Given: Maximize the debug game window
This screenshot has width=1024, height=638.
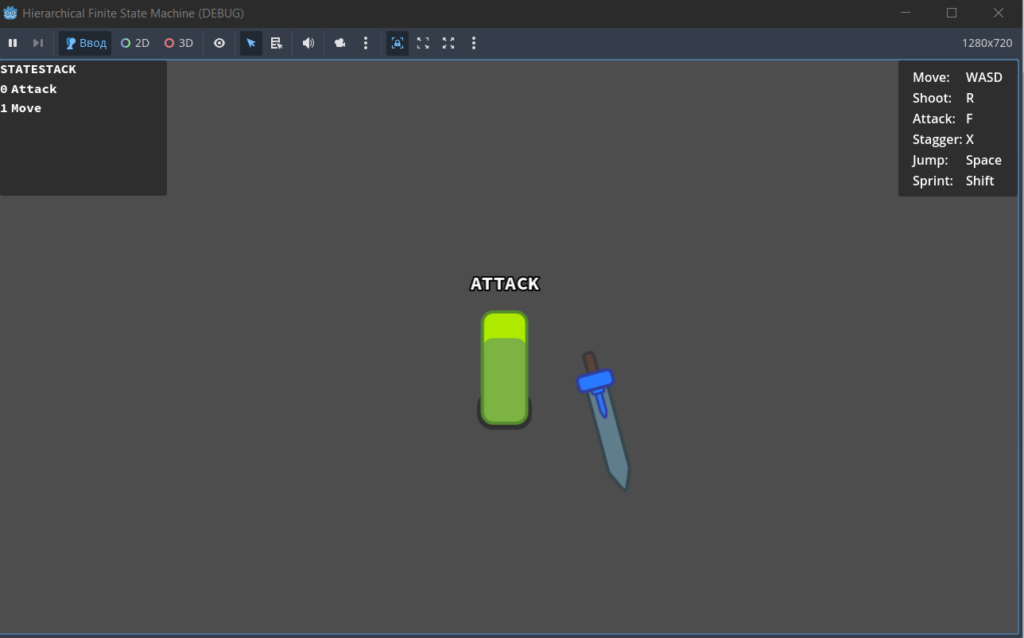Looking at the screenshot, I should tap(952, 13).
